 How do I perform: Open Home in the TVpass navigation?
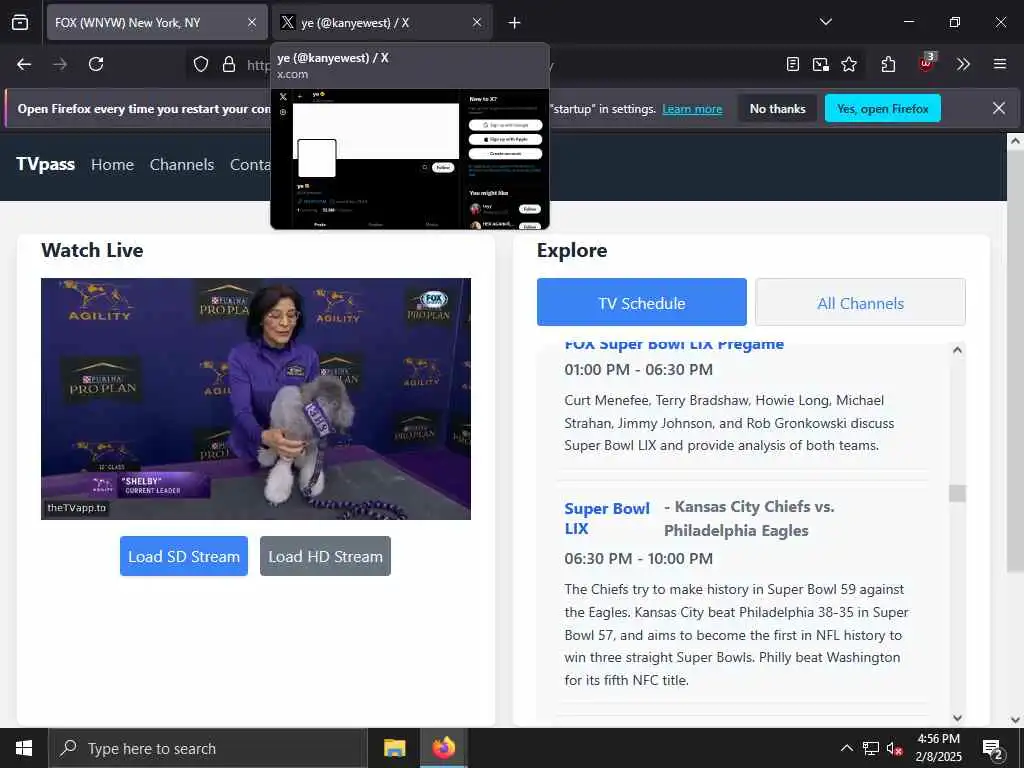(112, 165)
